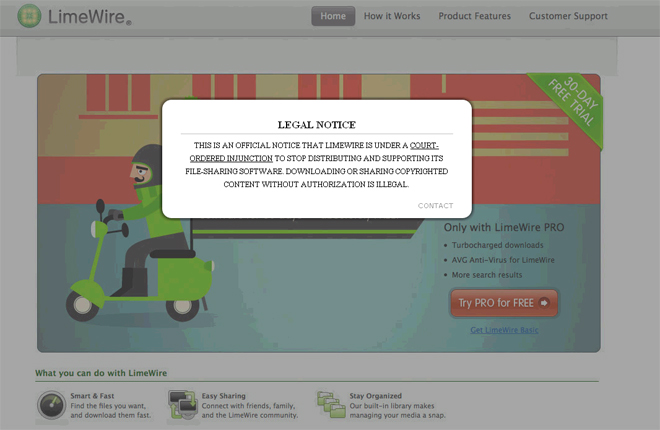Image resolution: width=660 pixels, height=430 pixels.
Task: Click the arrow icon inside Try PRO button
Action: point(544,303)
